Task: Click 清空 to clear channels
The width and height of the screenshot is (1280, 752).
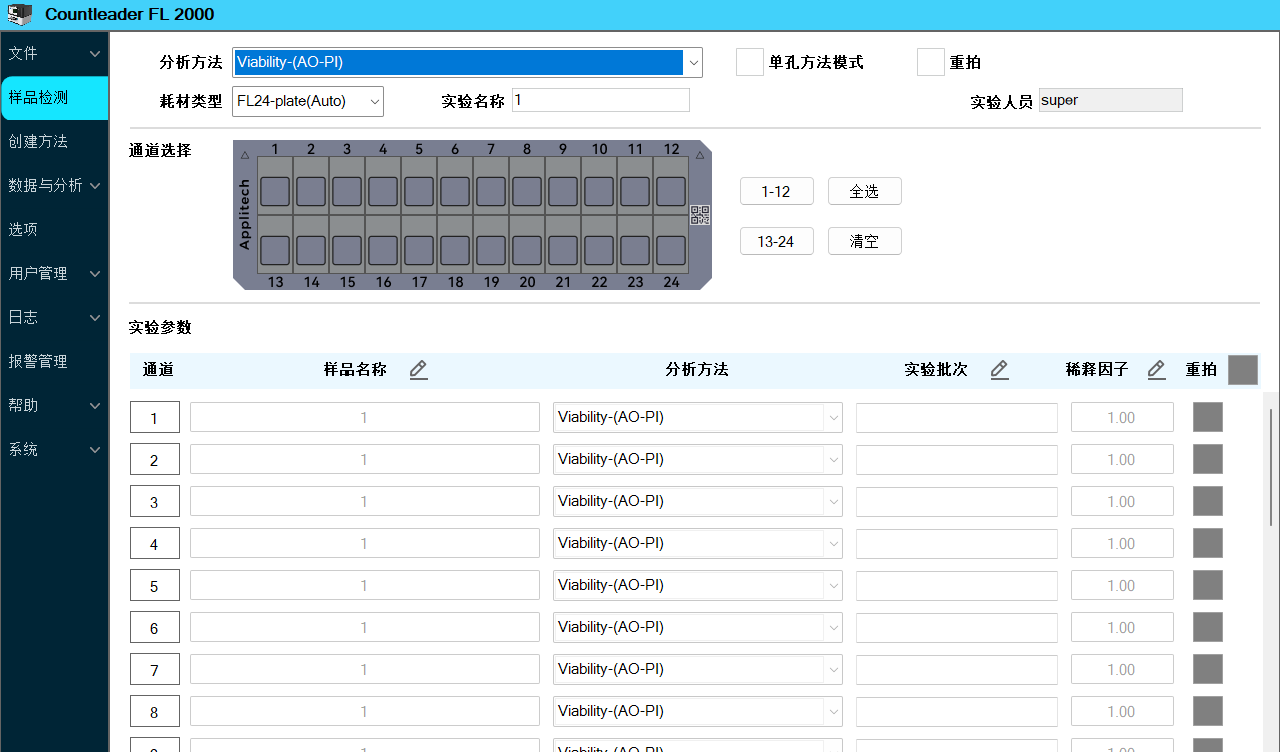Action: tap(865, 241)
